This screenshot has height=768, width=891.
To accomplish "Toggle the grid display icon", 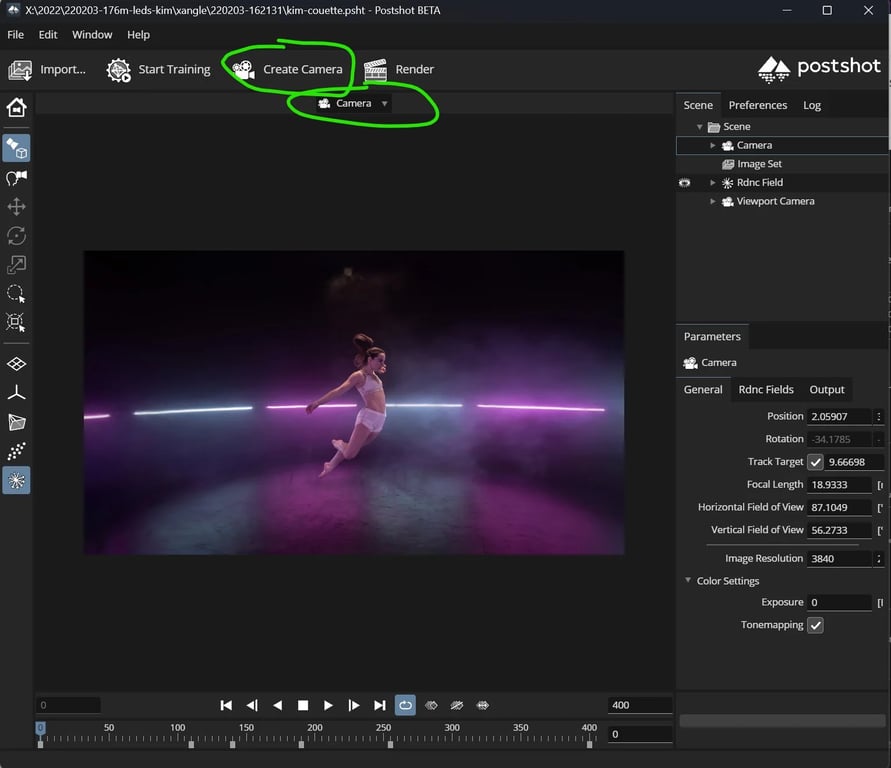I will coord(16,364).
